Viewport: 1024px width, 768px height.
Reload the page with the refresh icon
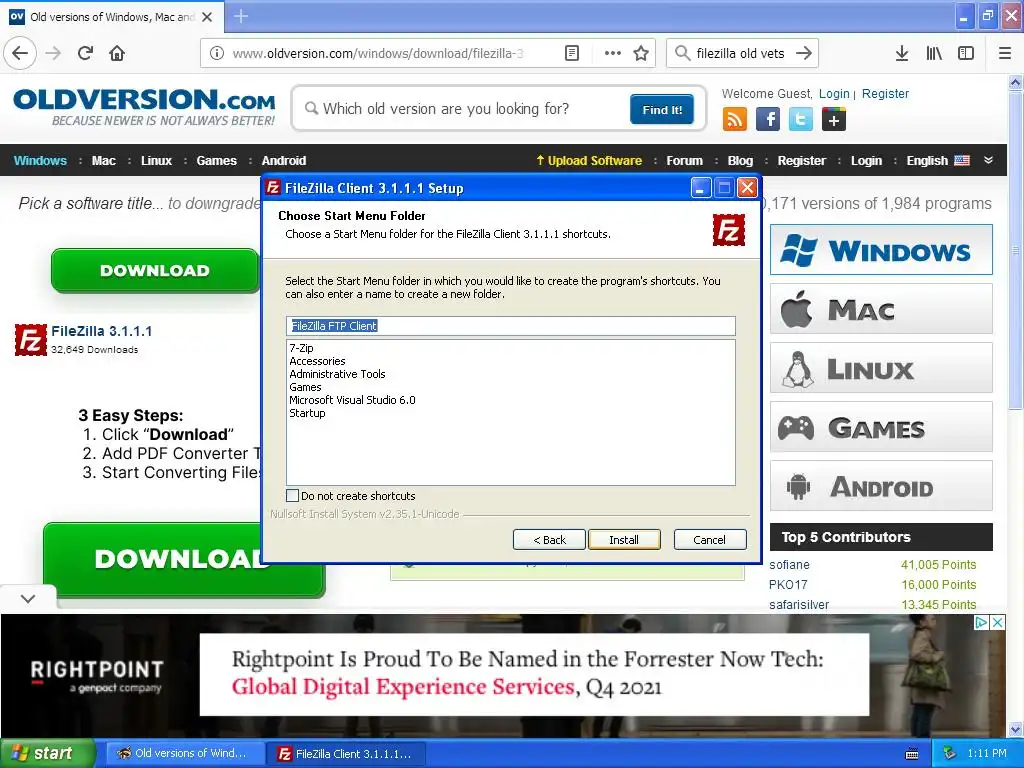point(86,54)
